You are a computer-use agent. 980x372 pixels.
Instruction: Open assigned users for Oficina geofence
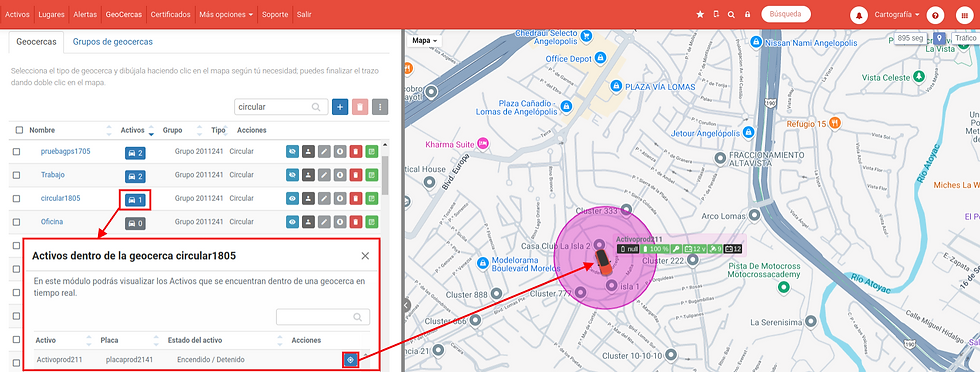(x=308, y=222)
